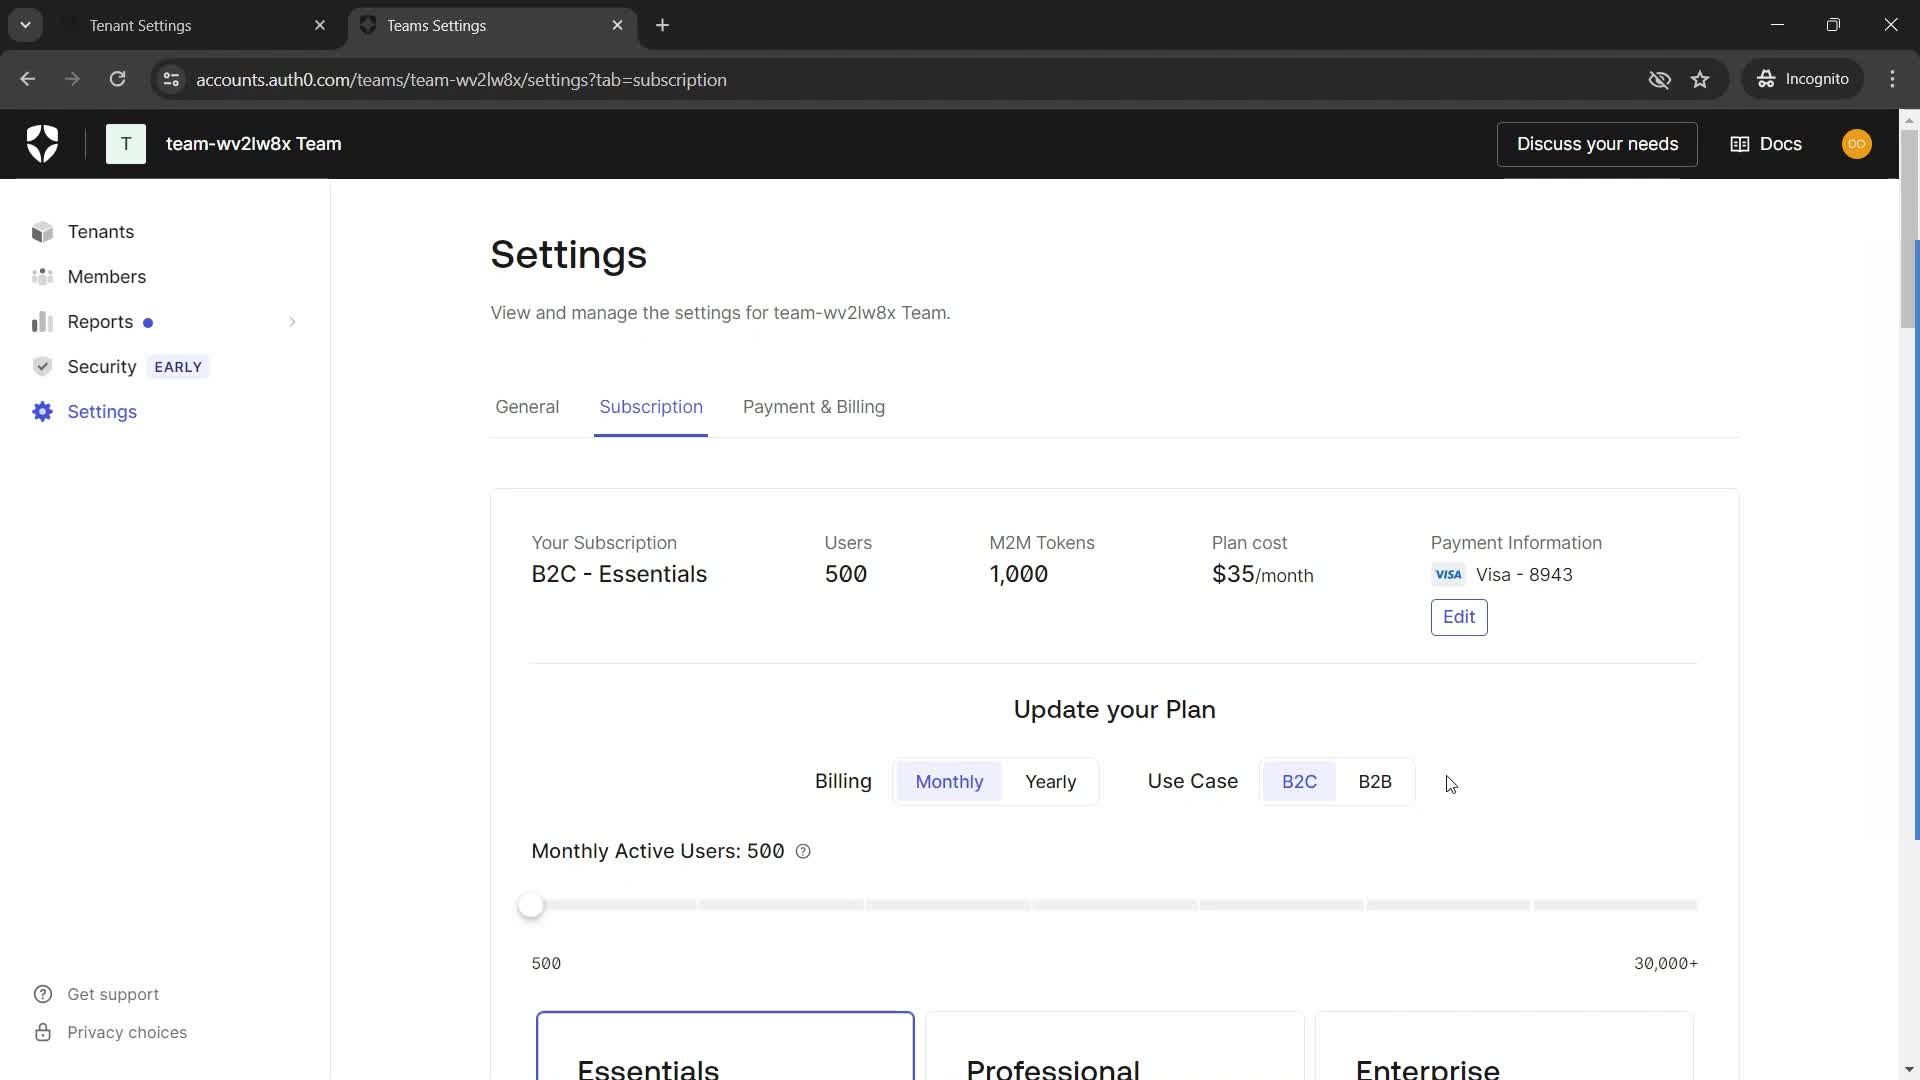Bookmark this page with the star
This screenshot has height=1080, width=1920.
coord(1700,79)
